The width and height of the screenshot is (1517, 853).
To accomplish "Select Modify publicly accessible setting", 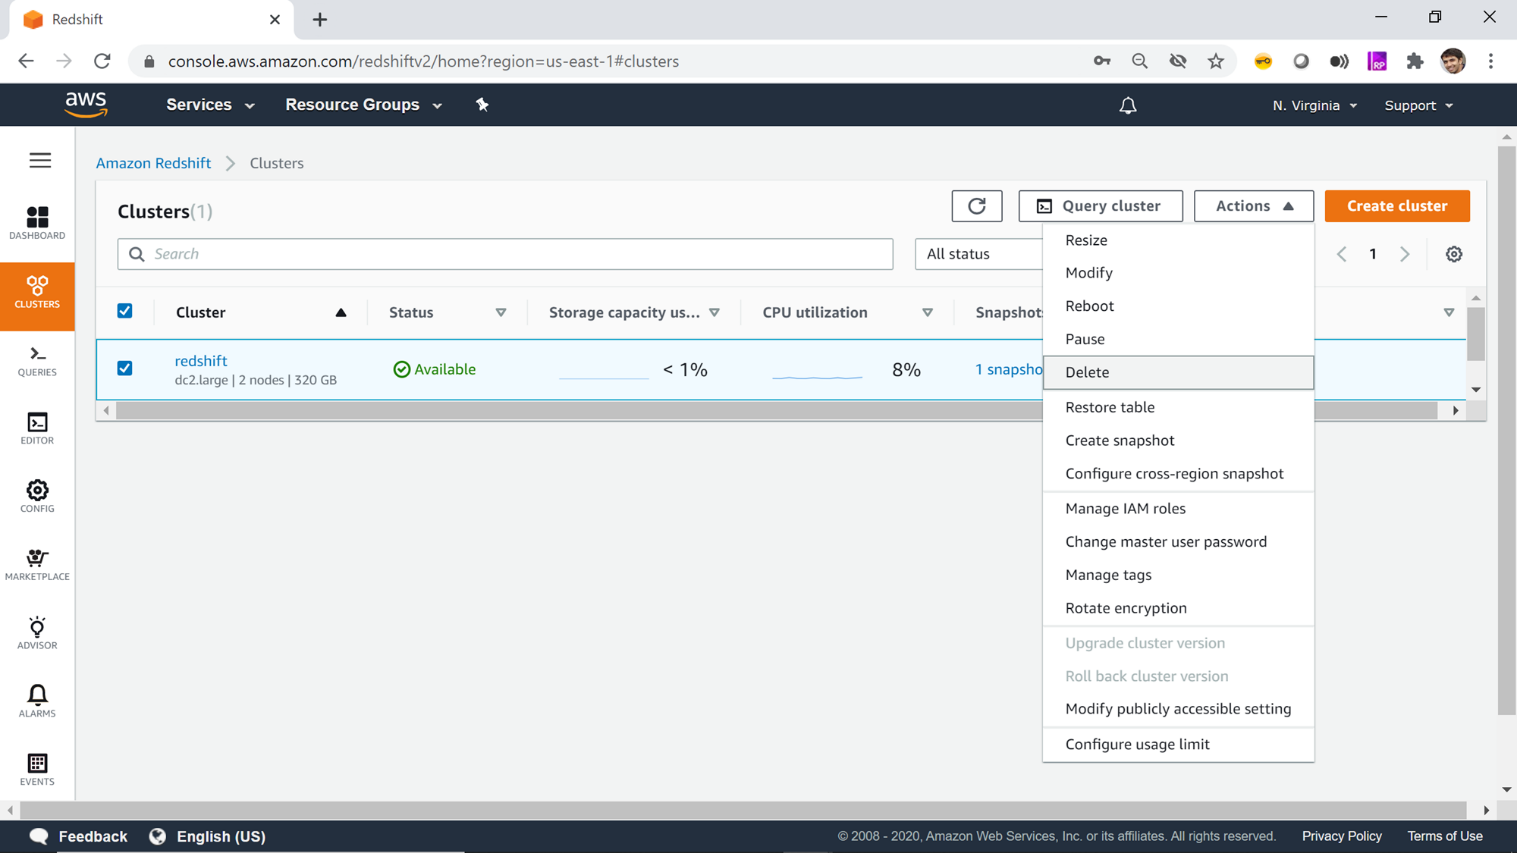I will pos(1178,709).
